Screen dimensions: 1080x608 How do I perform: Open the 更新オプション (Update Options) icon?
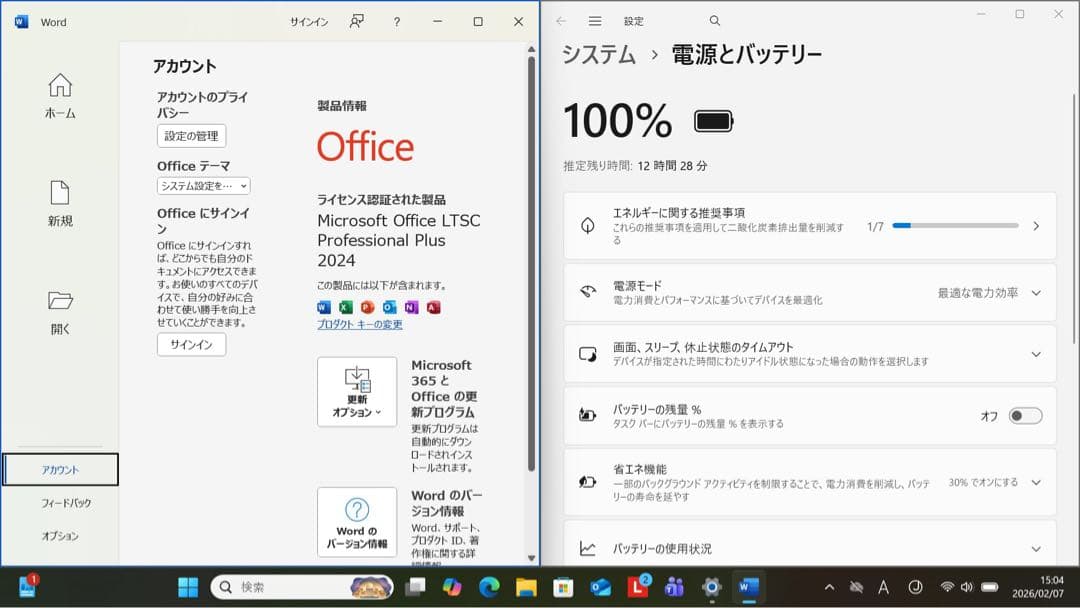pyautogui.click(x=357, y=391)
